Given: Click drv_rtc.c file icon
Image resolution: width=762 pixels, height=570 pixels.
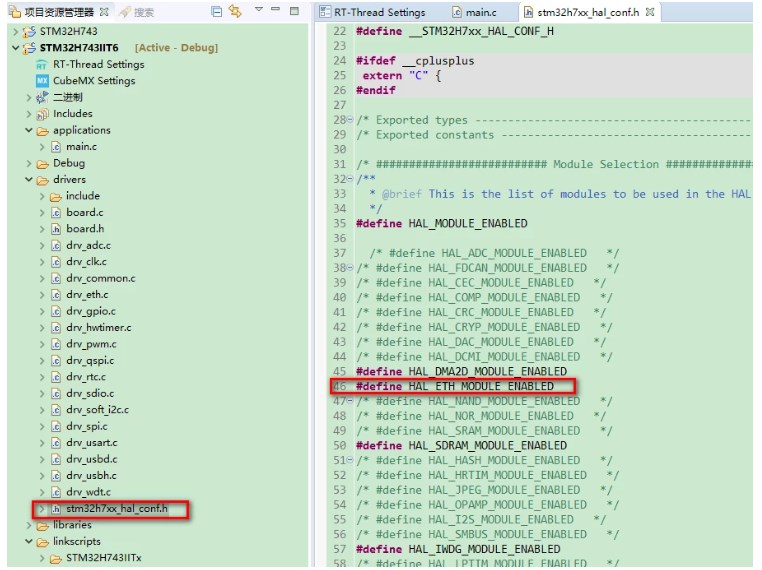Looking at the screenshot, I should [x=56, y=377].
